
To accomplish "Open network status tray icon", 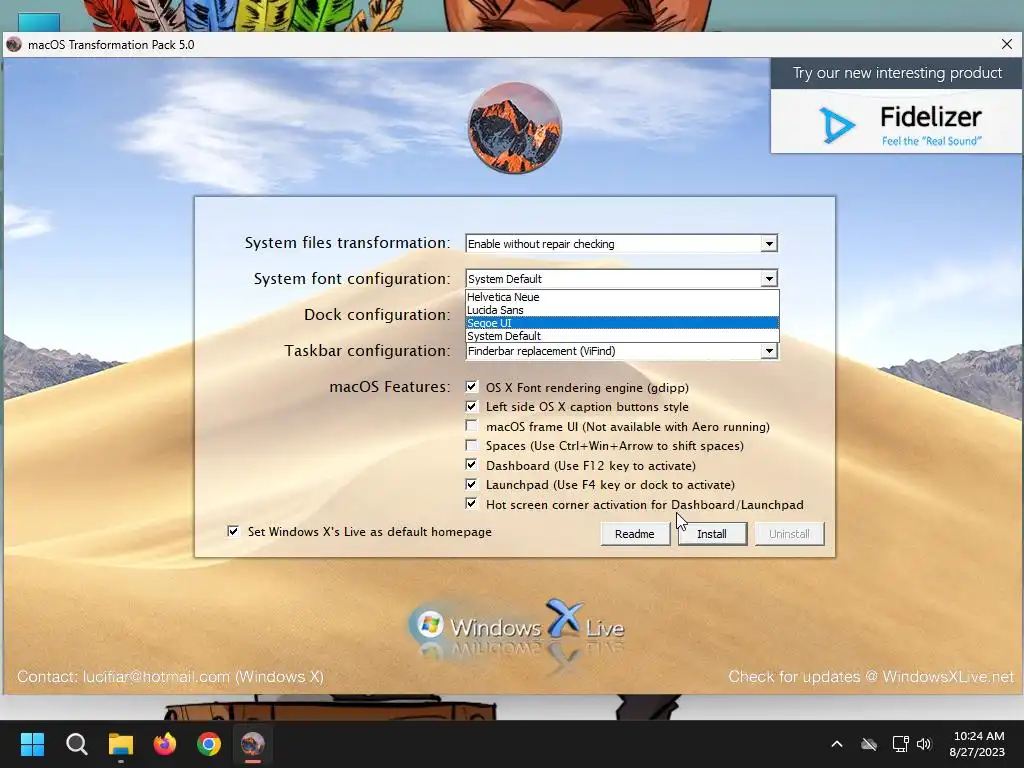I will pos(901,744).
